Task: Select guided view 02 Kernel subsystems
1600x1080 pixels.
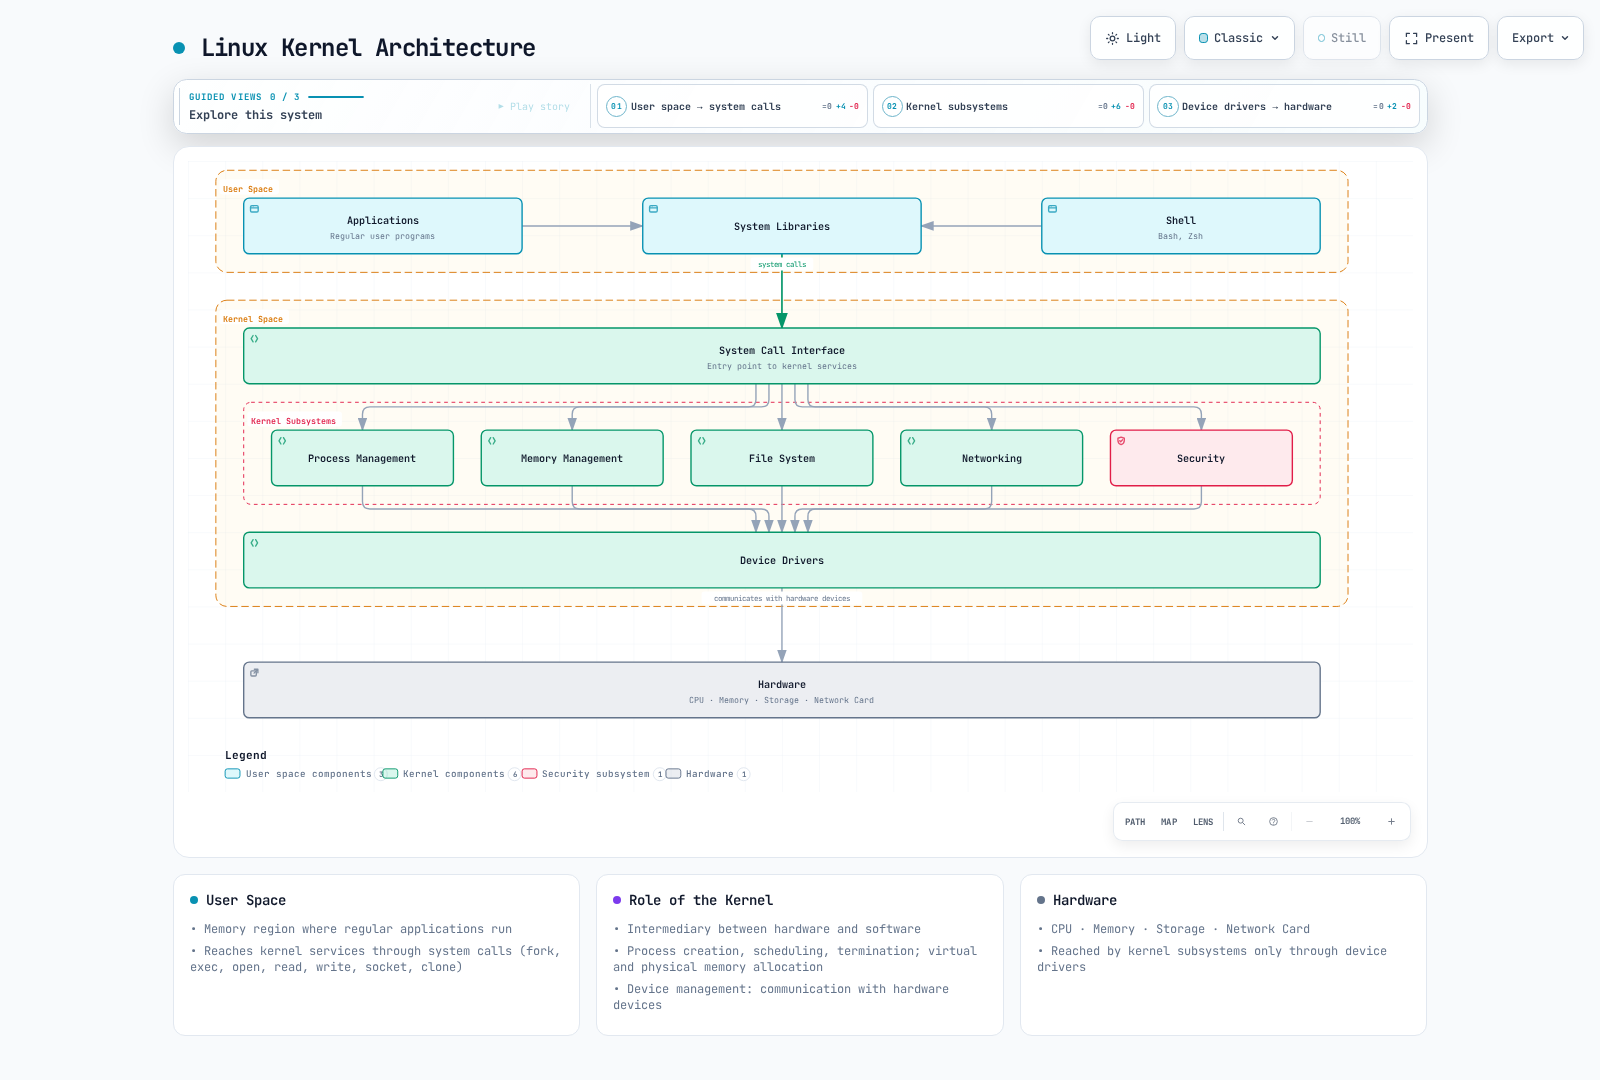Action: (1008, 106)
